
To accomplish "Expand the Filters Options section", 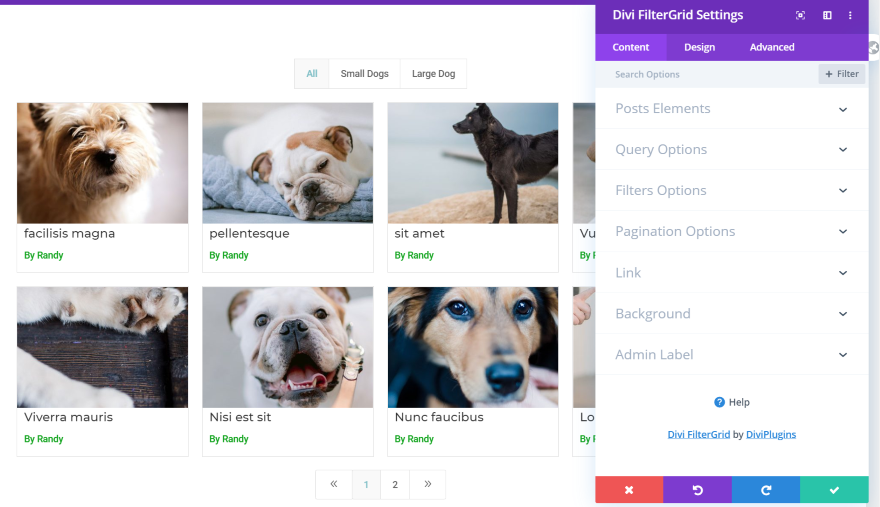I will coord(732,190).
